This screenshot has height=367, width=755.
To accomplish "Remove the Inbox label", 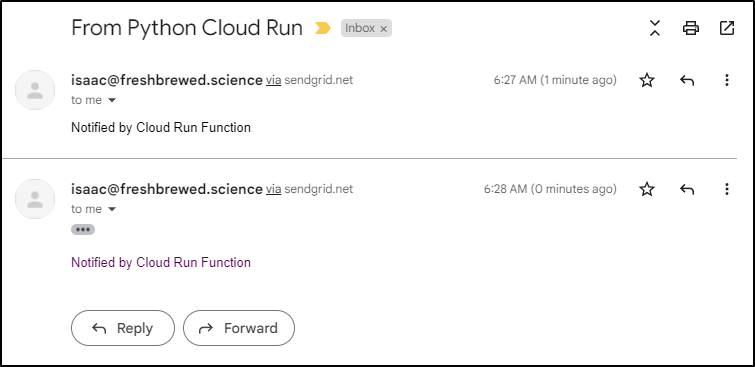I will (384, 29).
